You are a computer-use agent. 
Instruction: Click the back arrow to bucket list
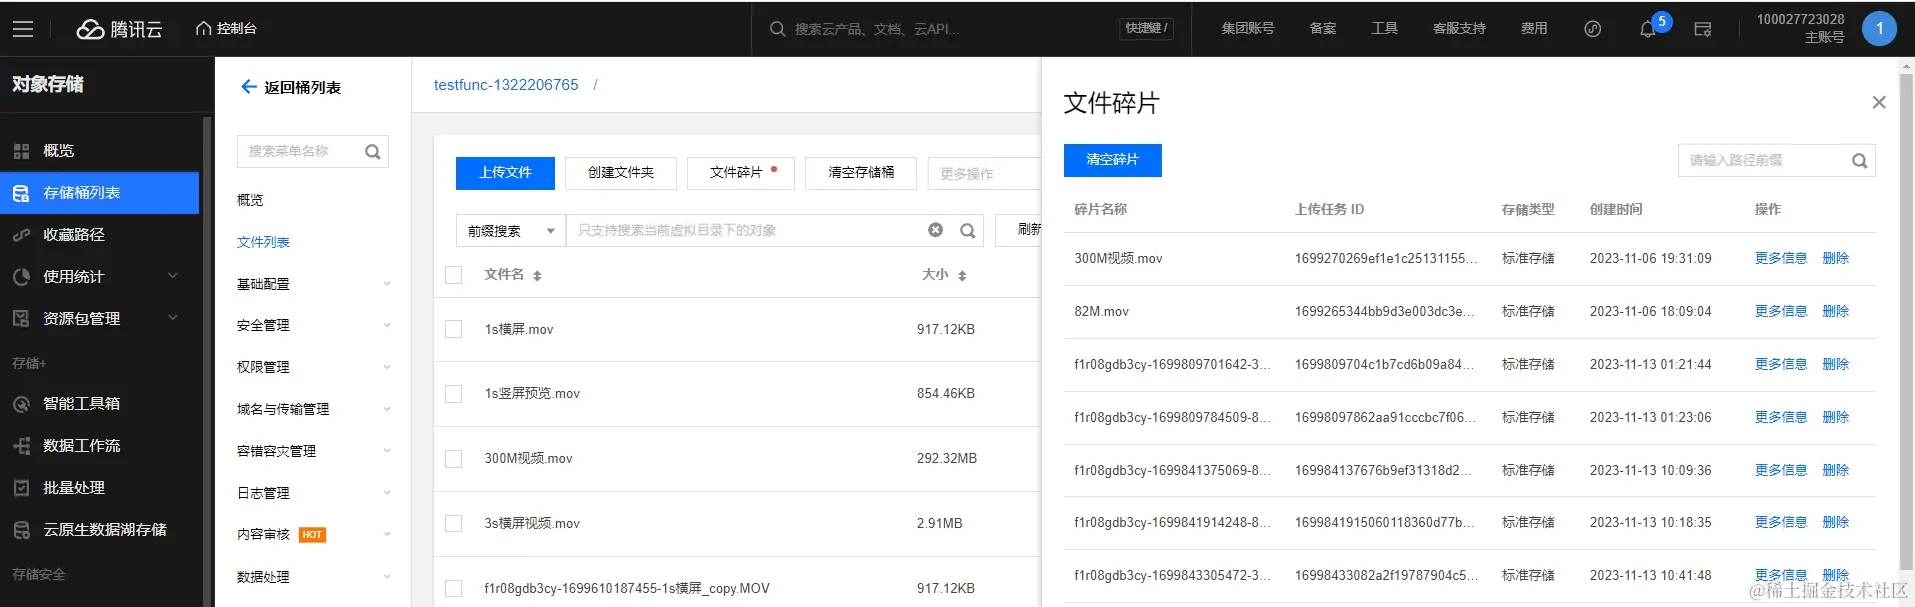click(249, 87)
